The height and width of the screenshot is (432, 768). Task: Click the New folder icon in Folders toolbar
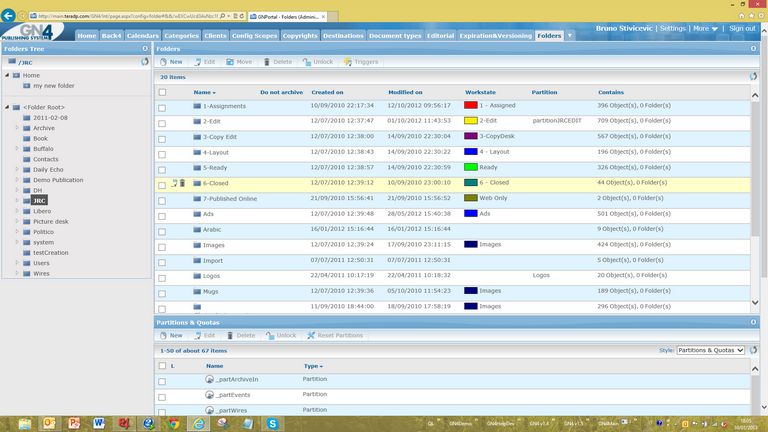(164, 62)
